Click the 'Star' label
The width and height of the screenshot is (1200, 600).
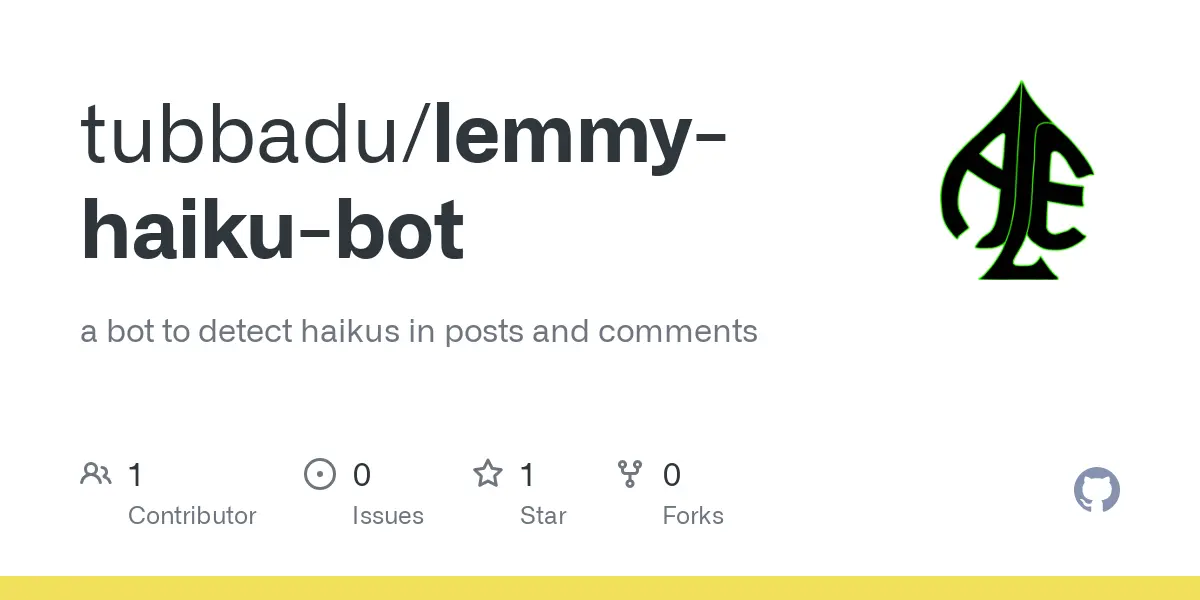543,516
